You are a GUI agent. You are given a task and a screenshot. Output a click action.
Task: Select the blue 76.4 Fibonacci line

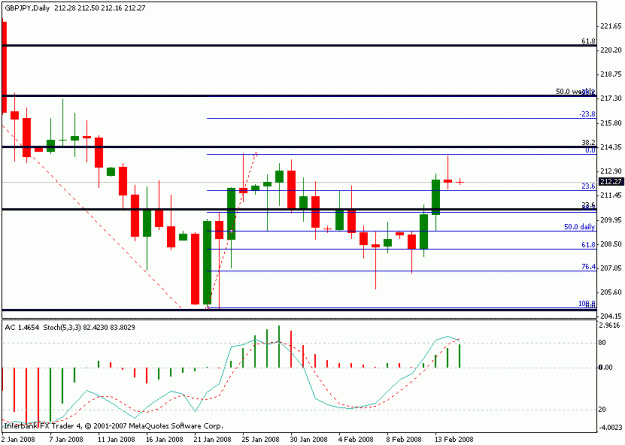[401, 271]
